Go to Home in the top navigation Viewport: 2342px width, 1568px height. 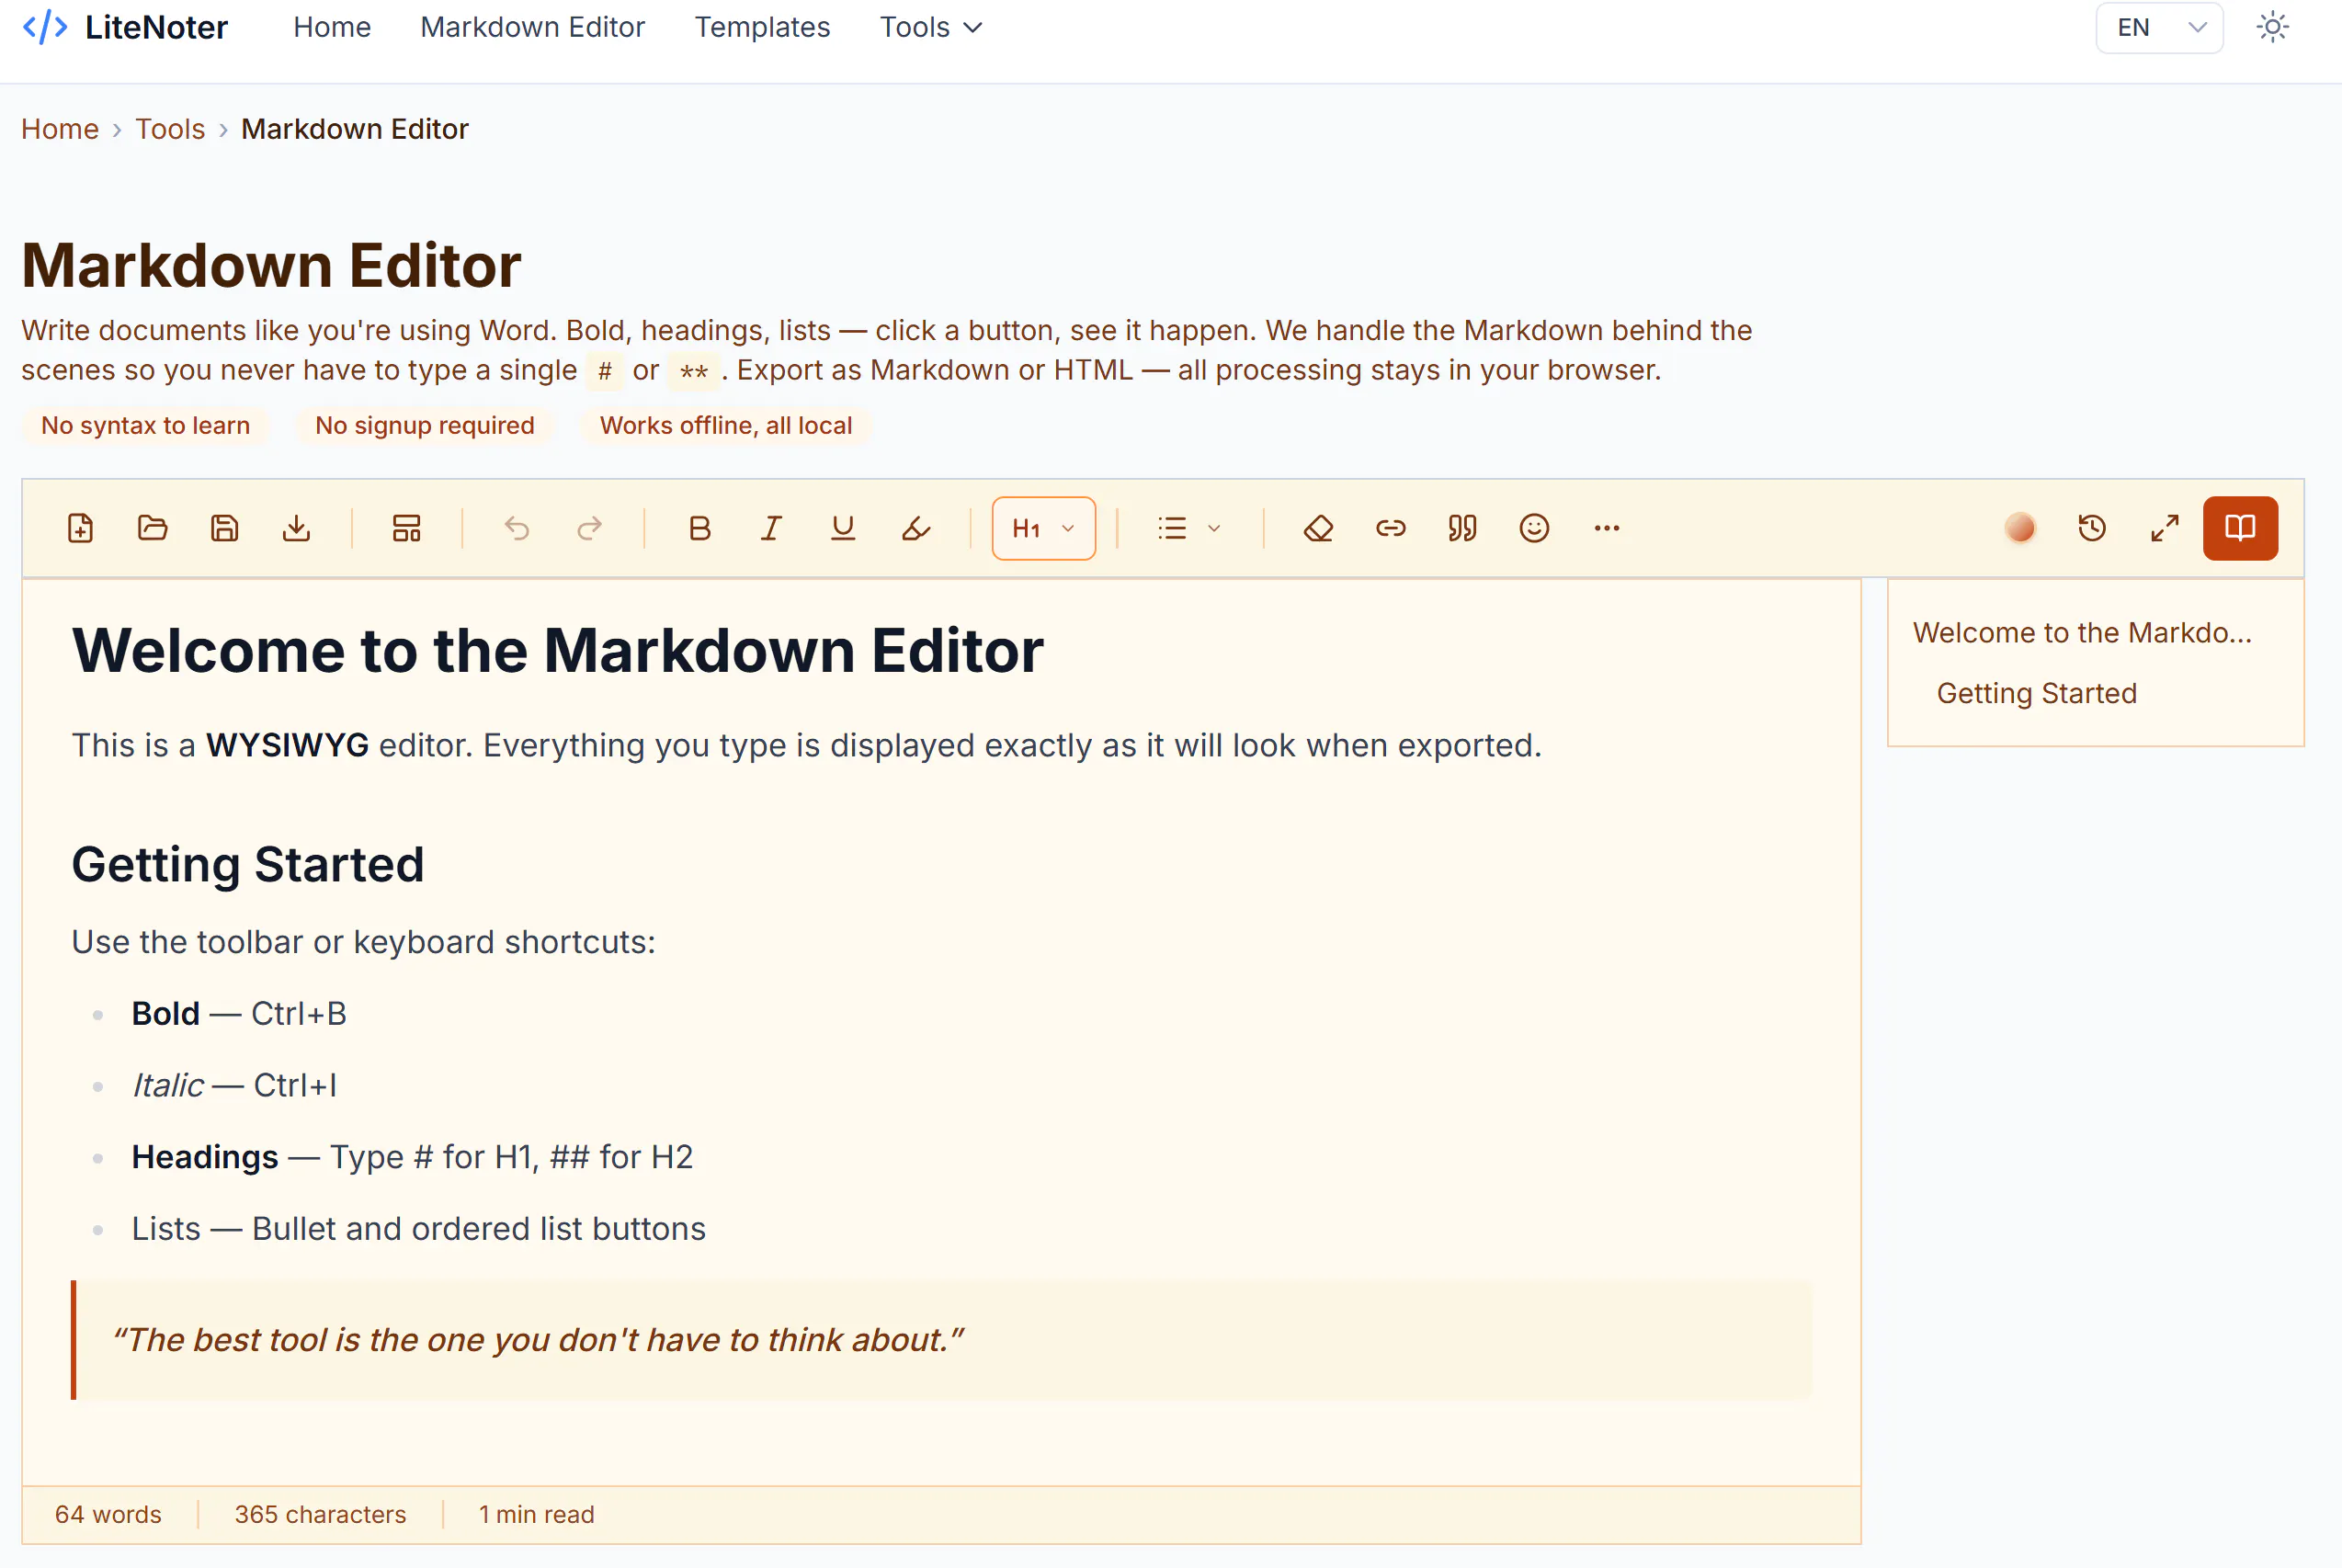click(x=332, y=27)
